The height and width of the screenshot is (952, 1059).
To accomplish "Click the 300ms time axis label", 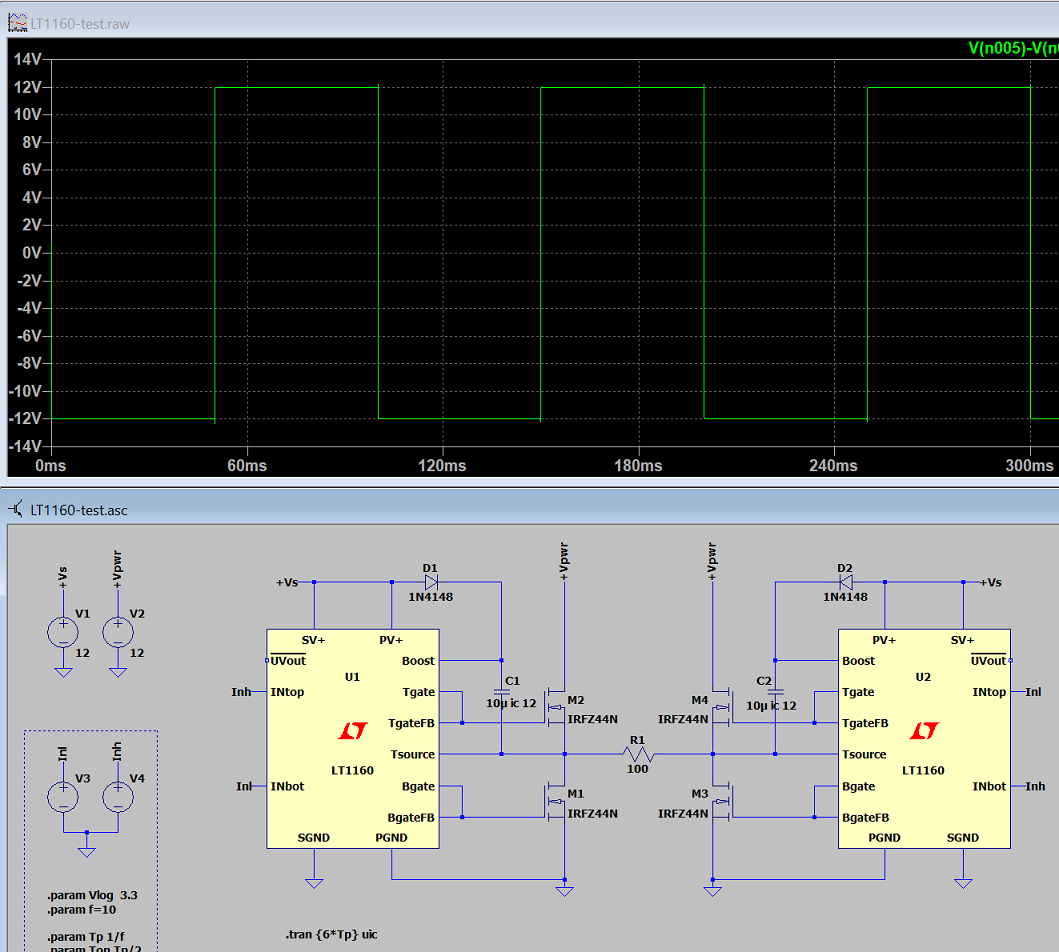I will point(1029,465).
